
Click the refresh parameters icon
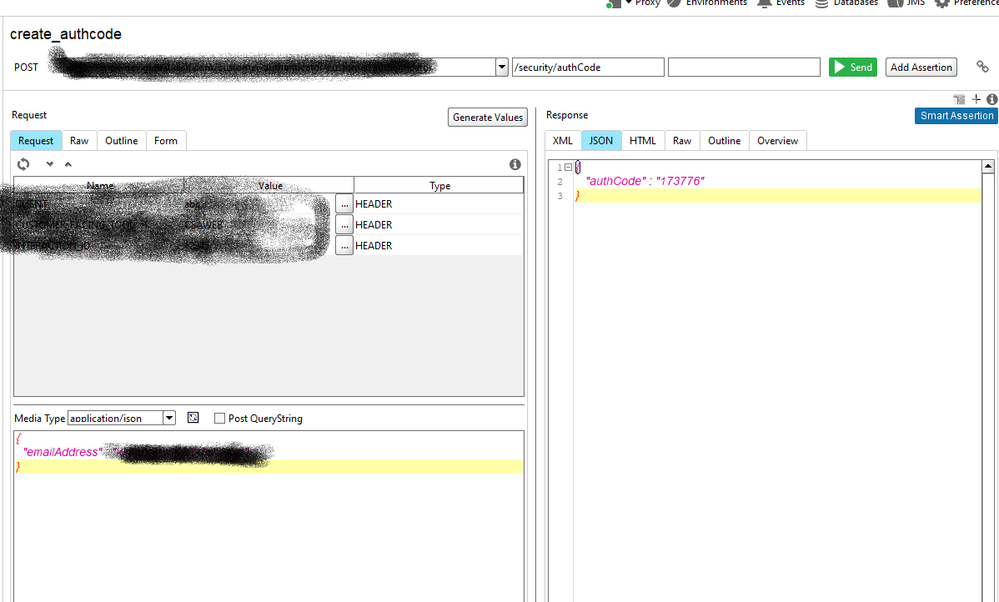pyautogui.click(x=23, y=164)
